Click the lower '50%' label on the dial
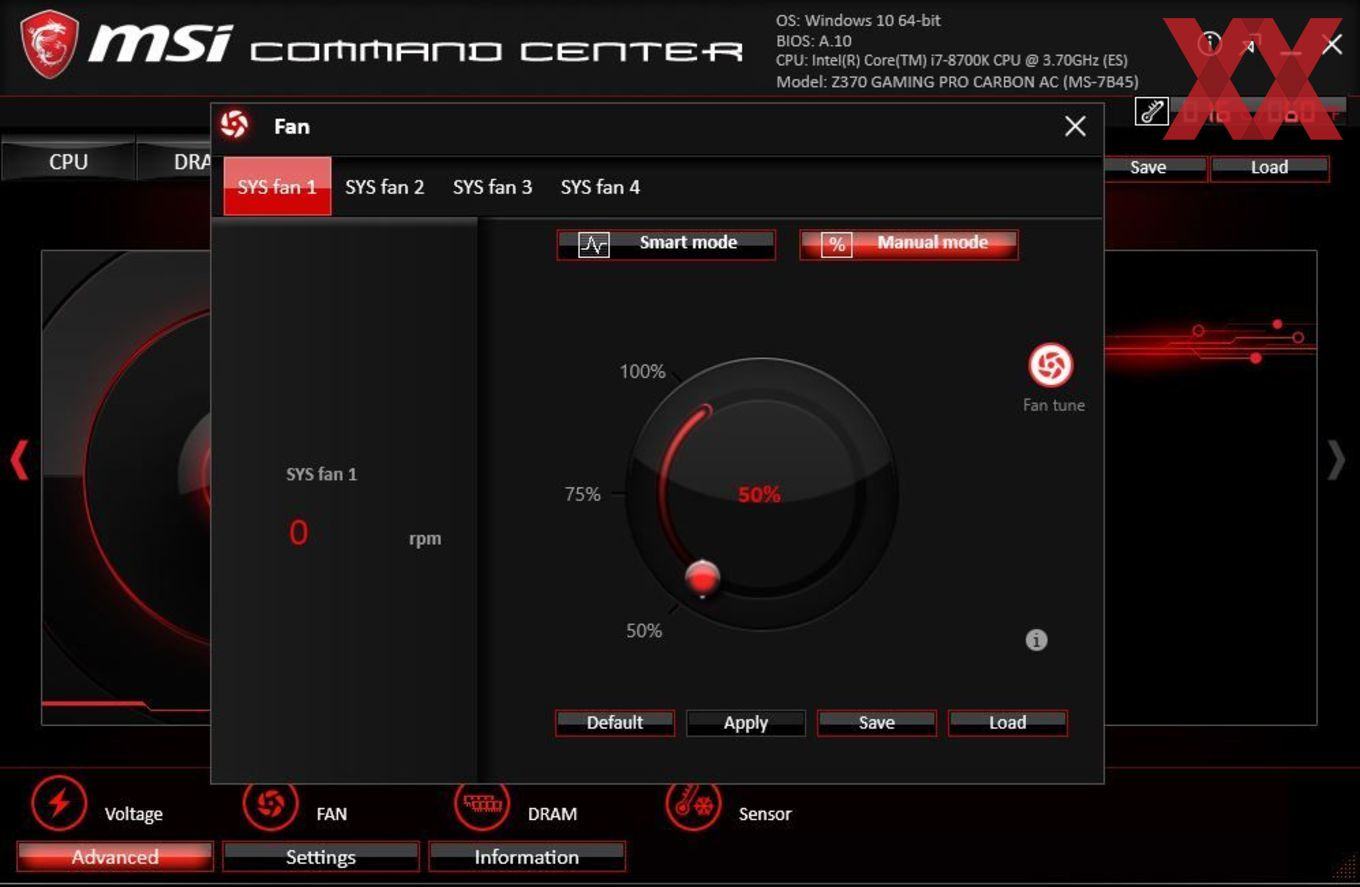 (x=644, y=631)
